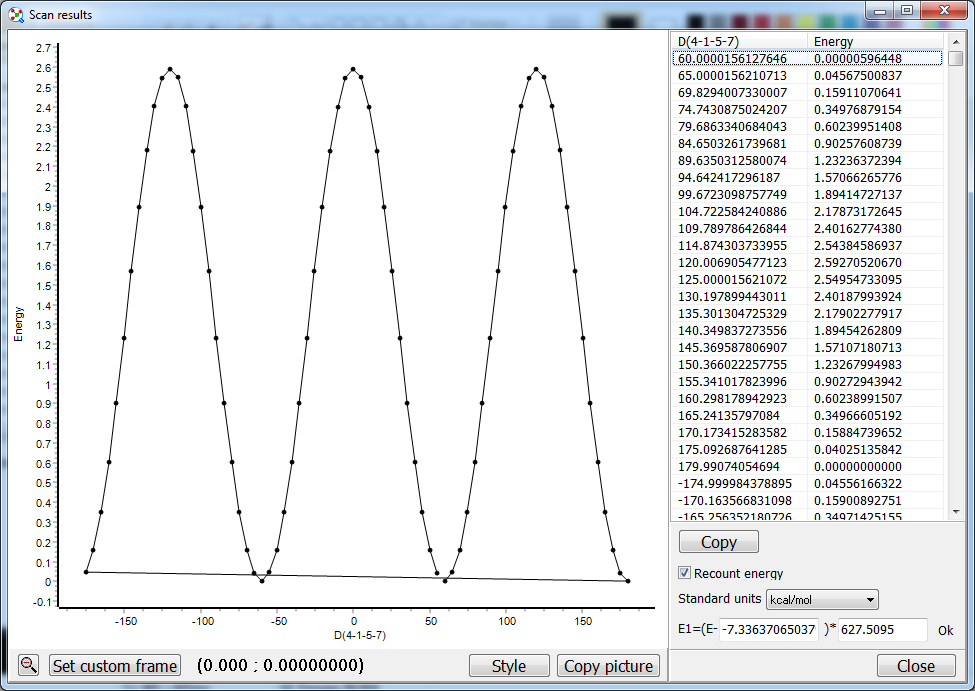Click the Copy button below table
975x691 pixels.
(718, 542)
